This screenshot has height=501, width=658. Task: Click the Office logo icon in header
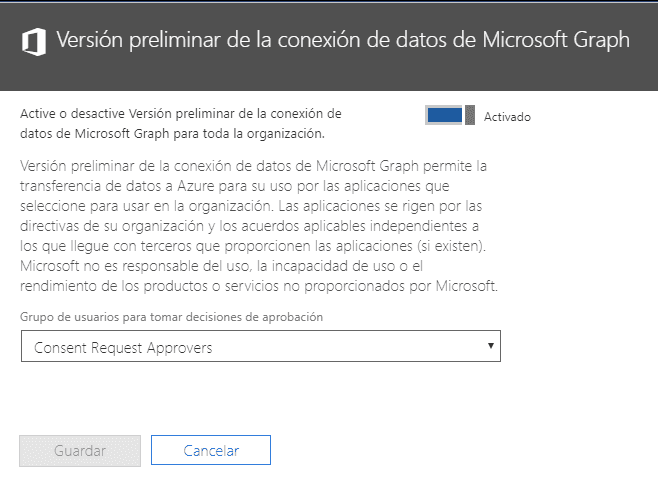pos(34,42)
